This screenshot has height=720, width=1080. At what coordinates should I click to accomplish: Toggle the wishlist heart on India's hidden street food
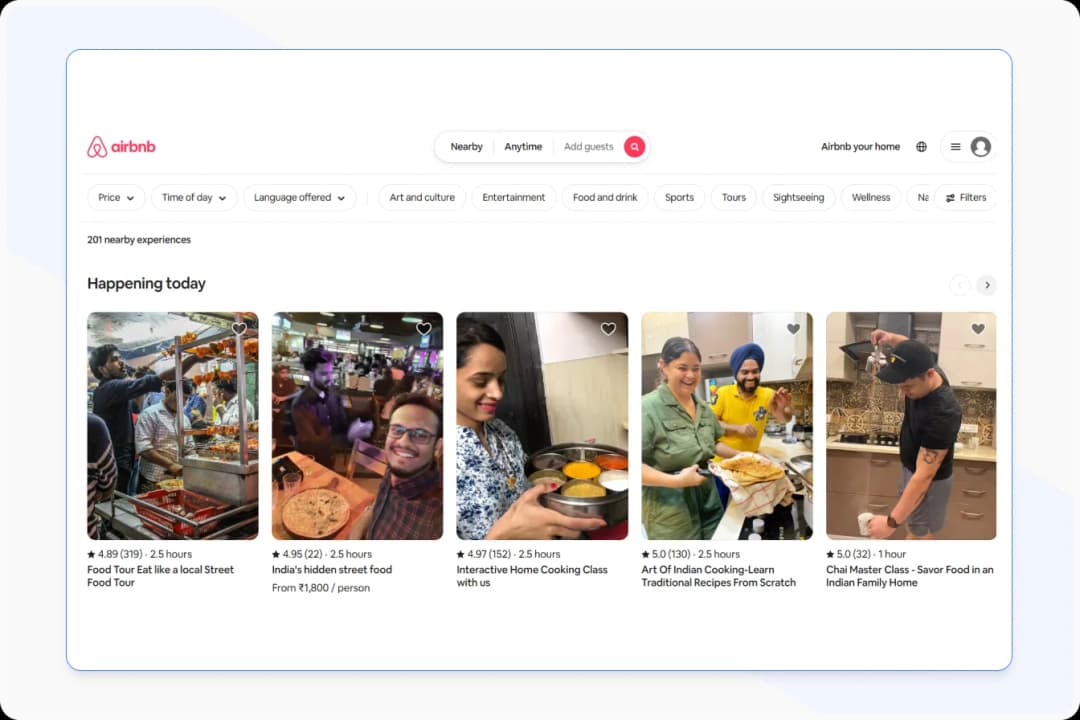coord(423,328)
